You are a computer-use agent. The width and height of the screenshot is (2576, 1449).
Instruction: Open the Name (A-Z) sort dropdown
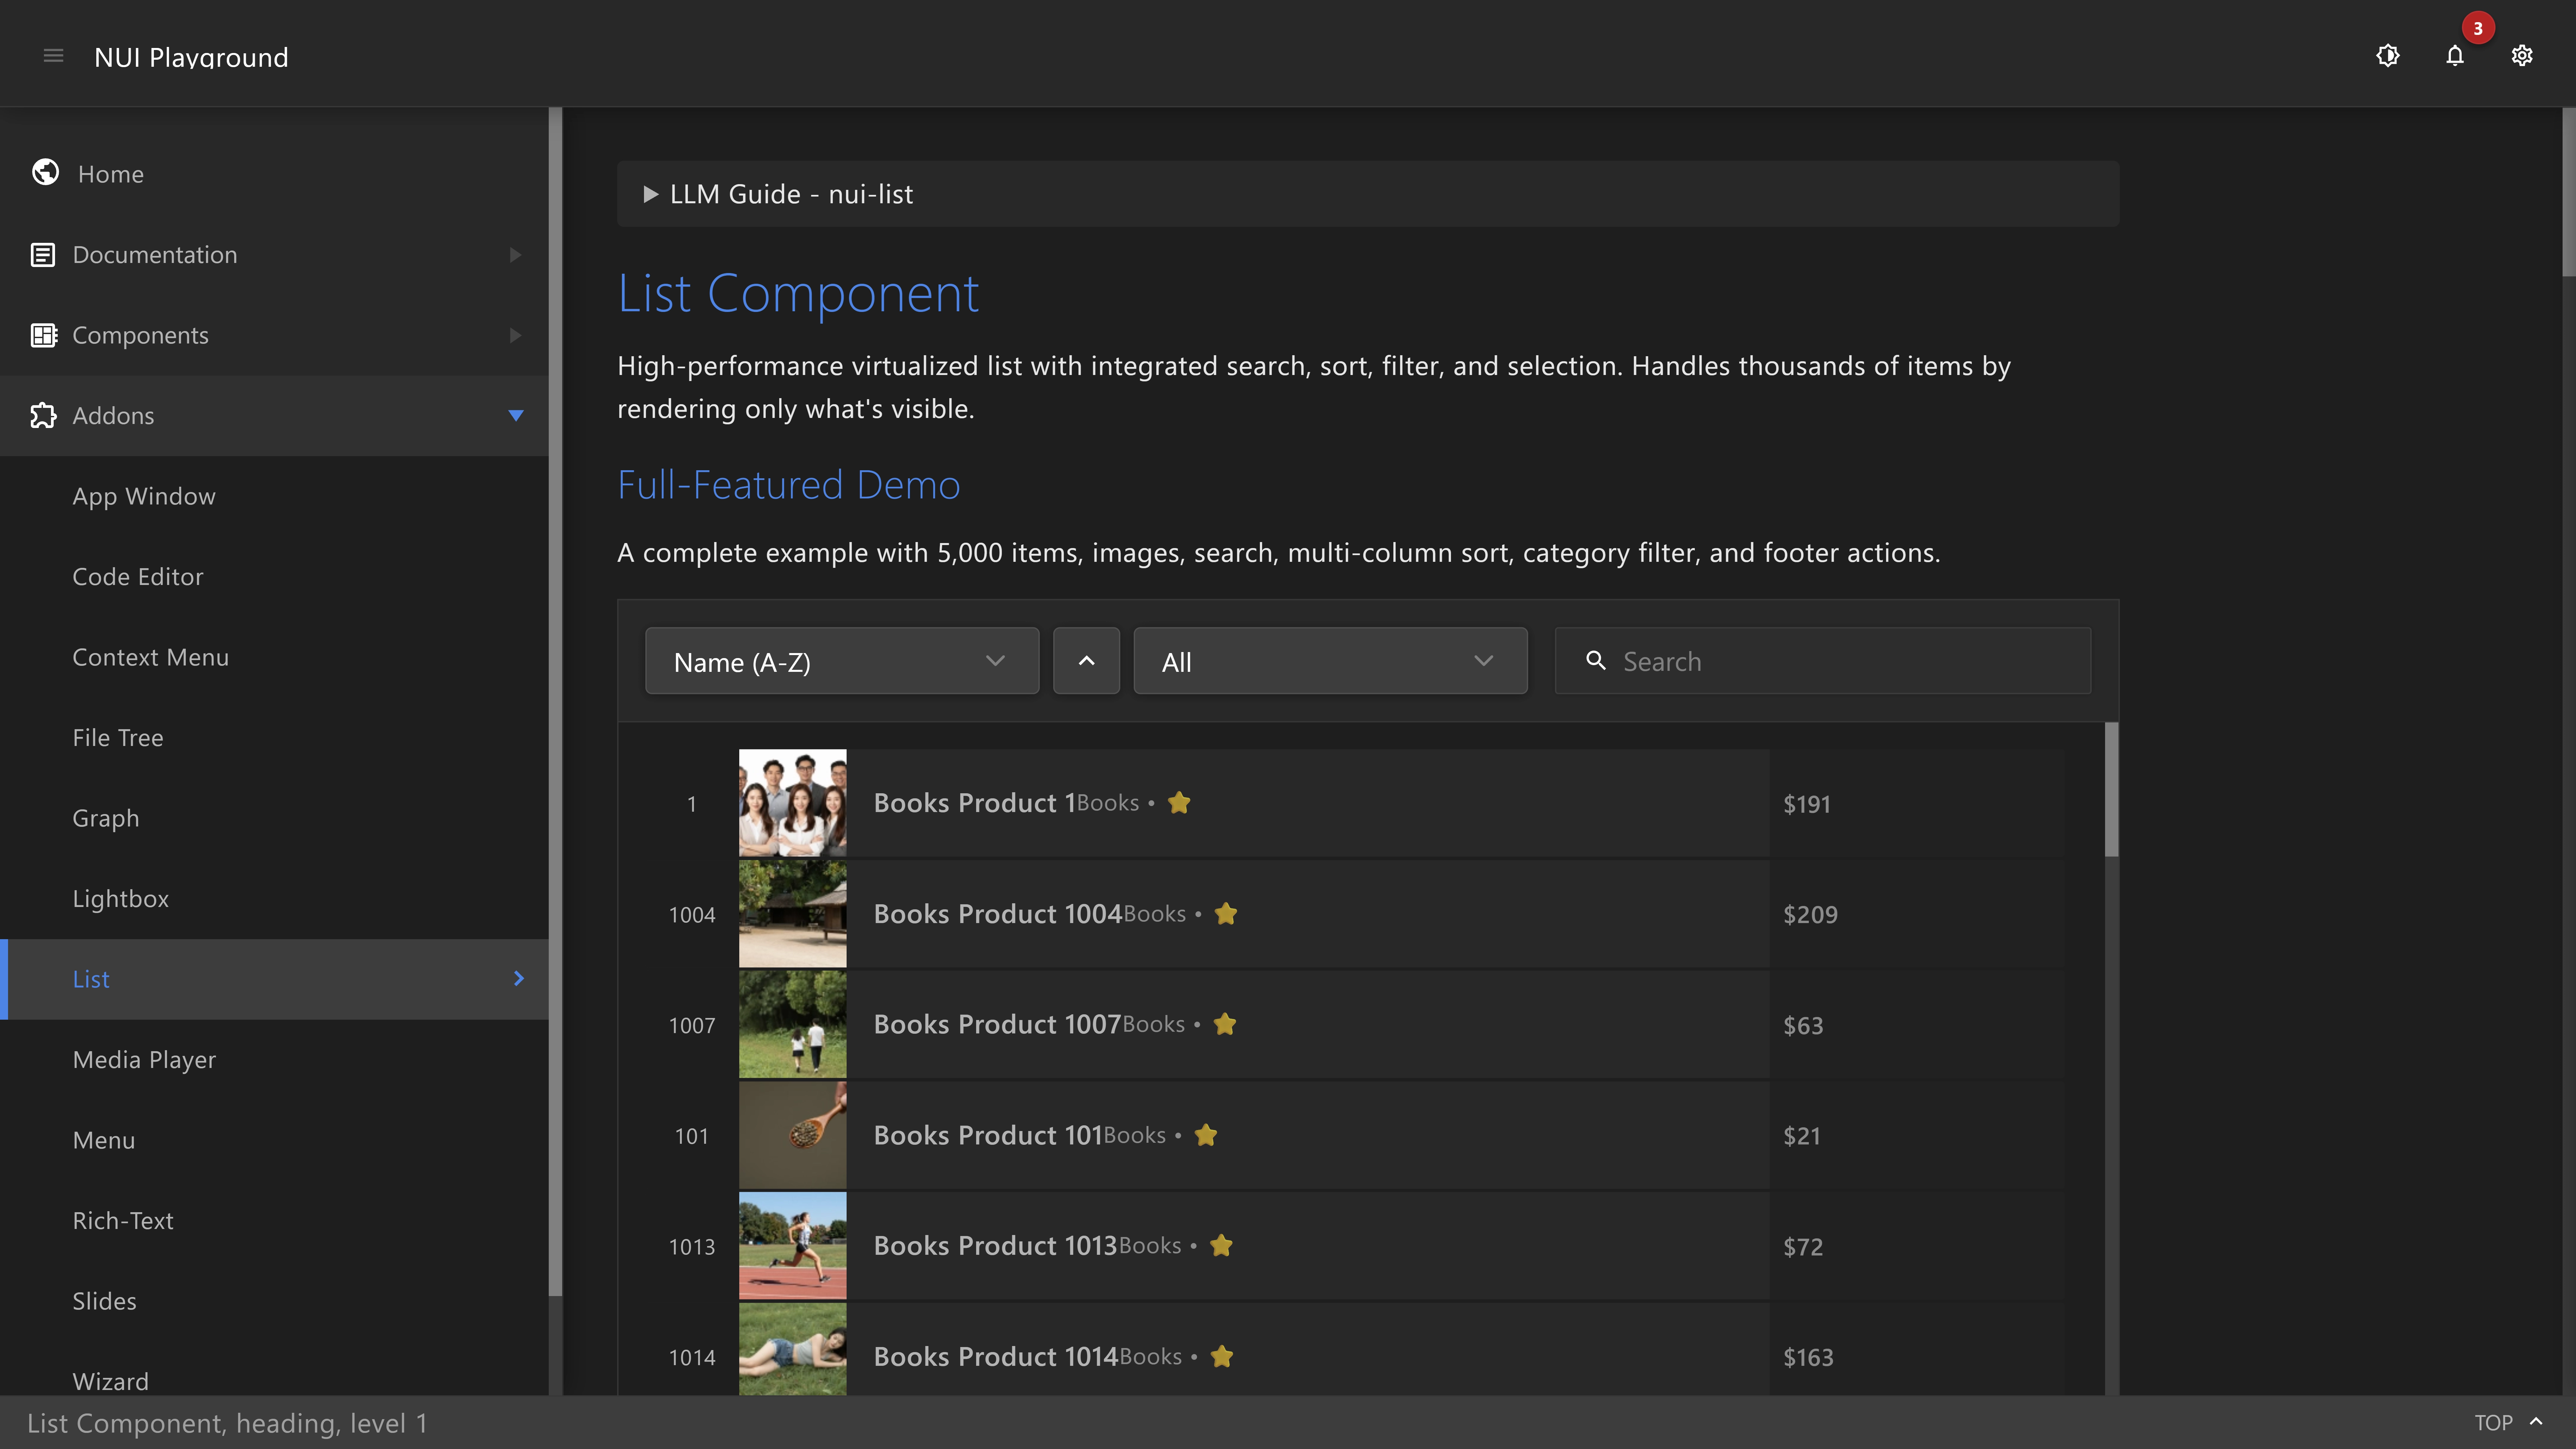pos(842,661)
